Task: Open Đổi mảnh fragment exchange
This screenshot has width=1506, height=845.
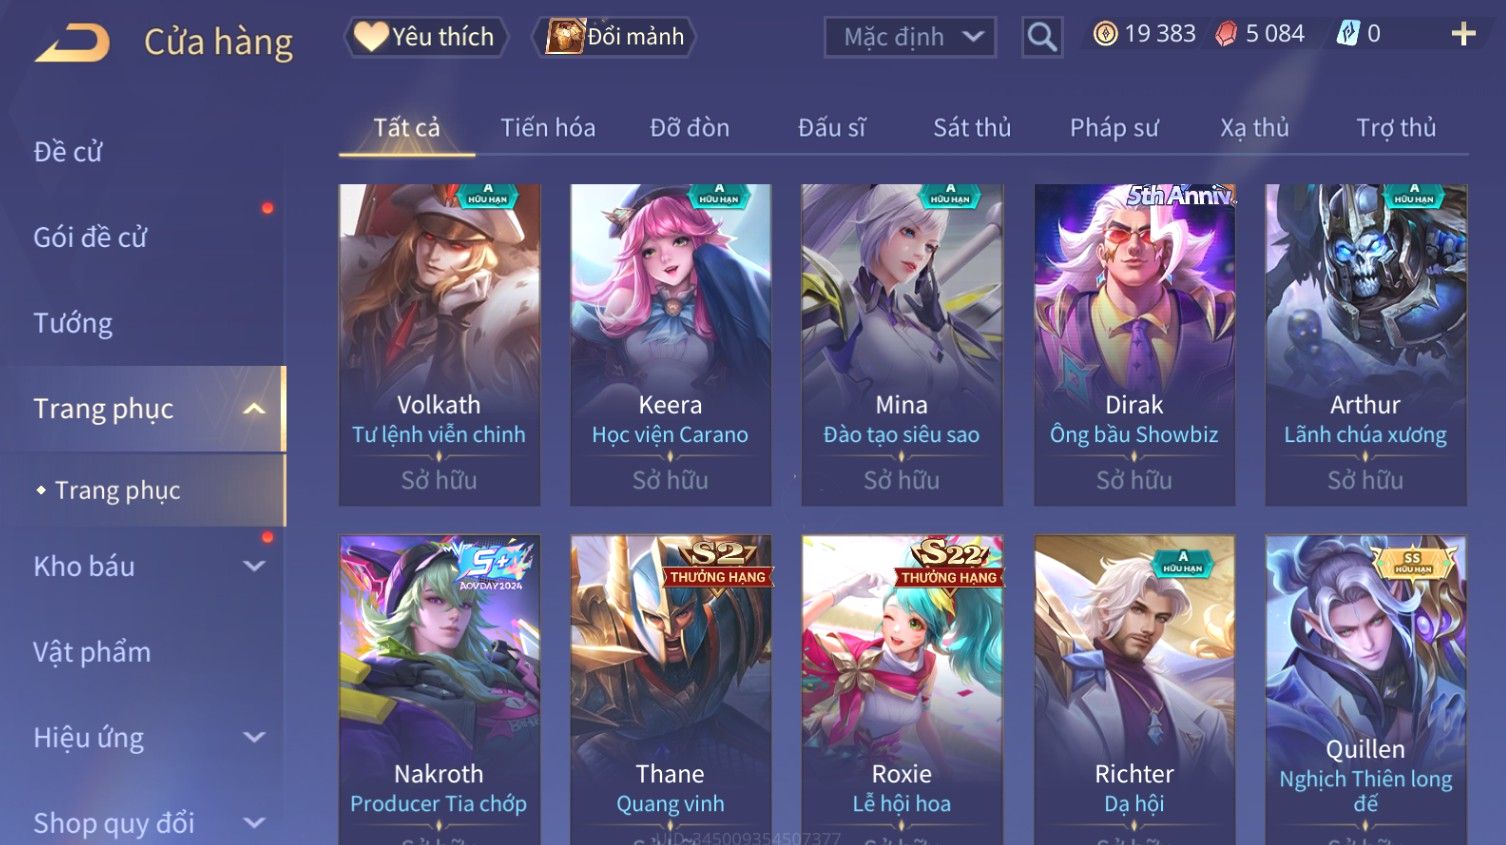Action: (x=615, y=37)
